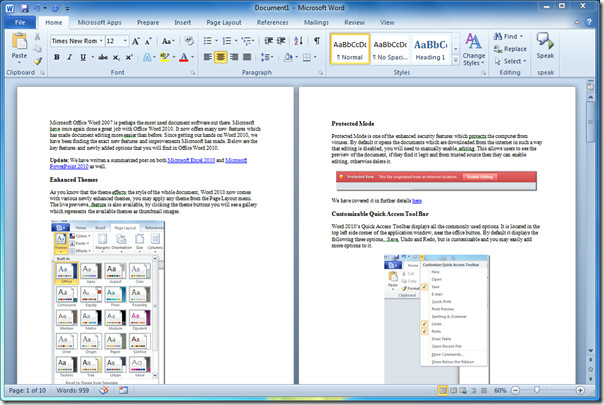Follow the Microsoft Excel 2010 link
Screen dimensions: 604x405
(191, 160)
